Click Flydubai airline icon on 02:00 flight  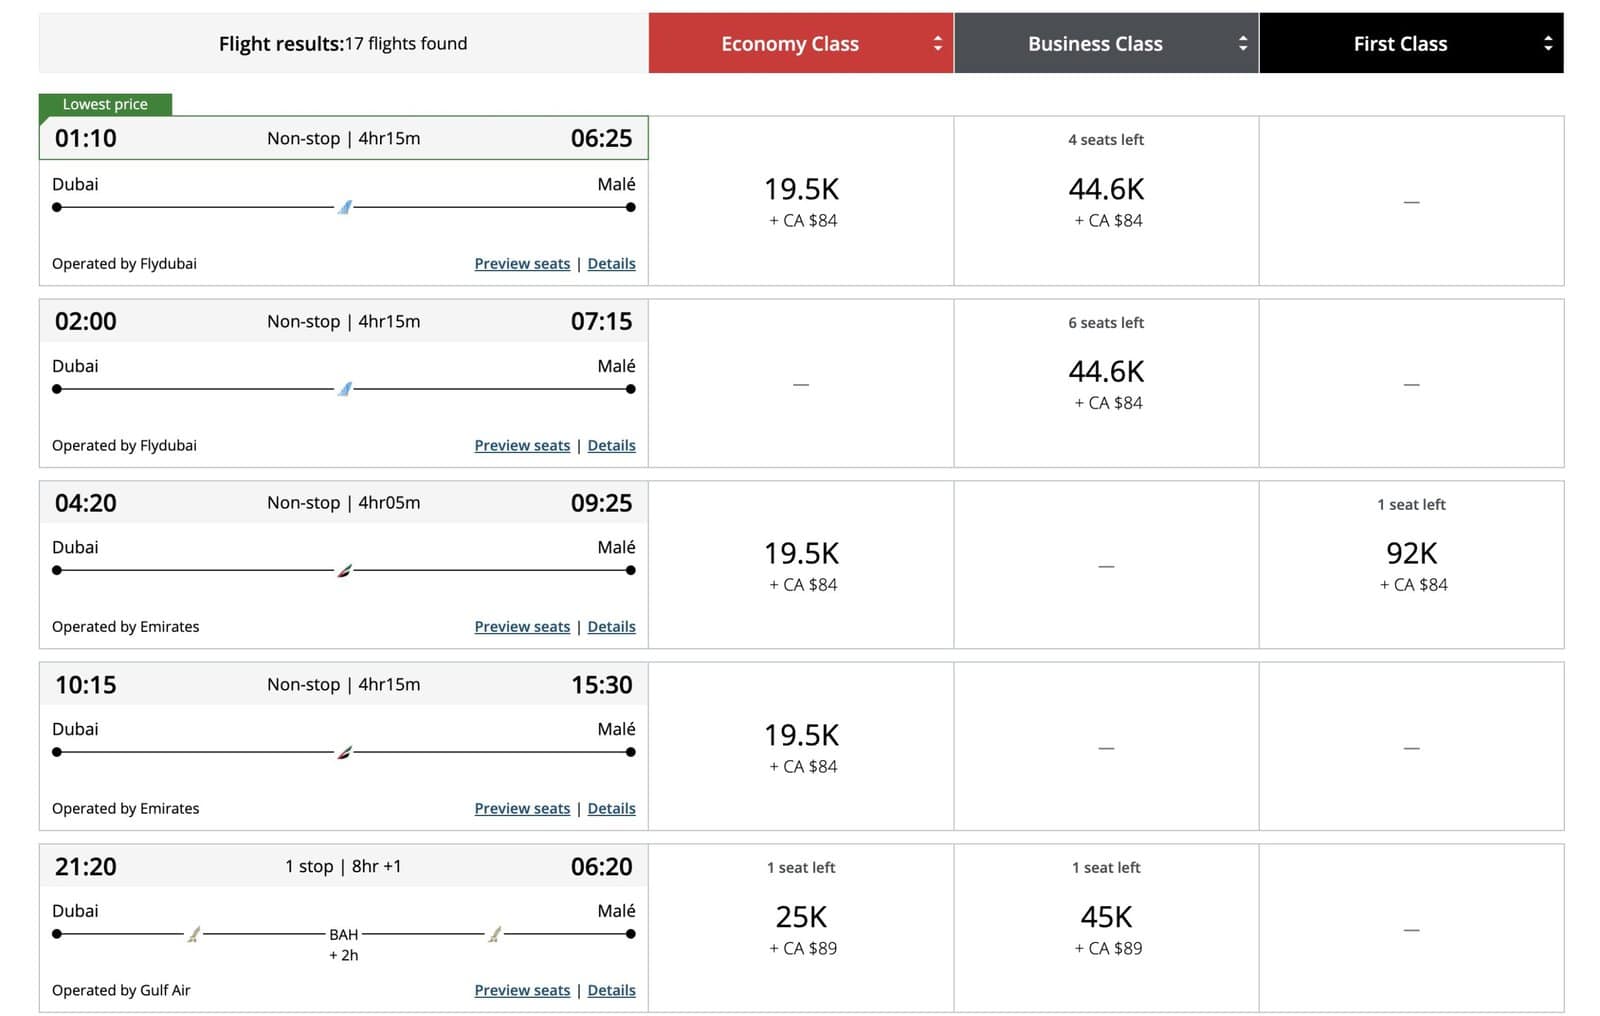click(x=344, y=389)
